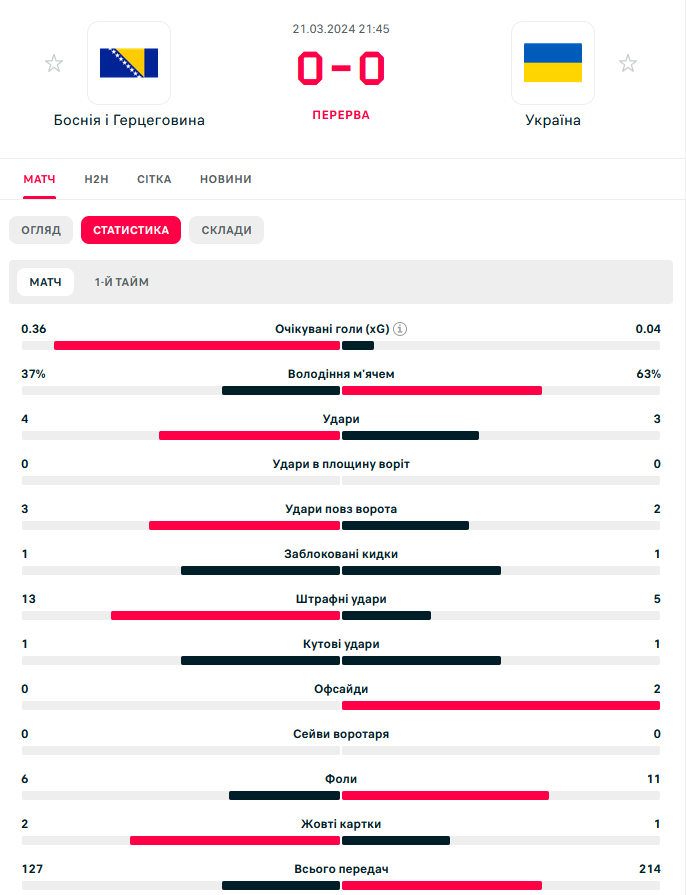Open the xG info icon
Screen dimensions: 686x895
click(x=400, y=329)
